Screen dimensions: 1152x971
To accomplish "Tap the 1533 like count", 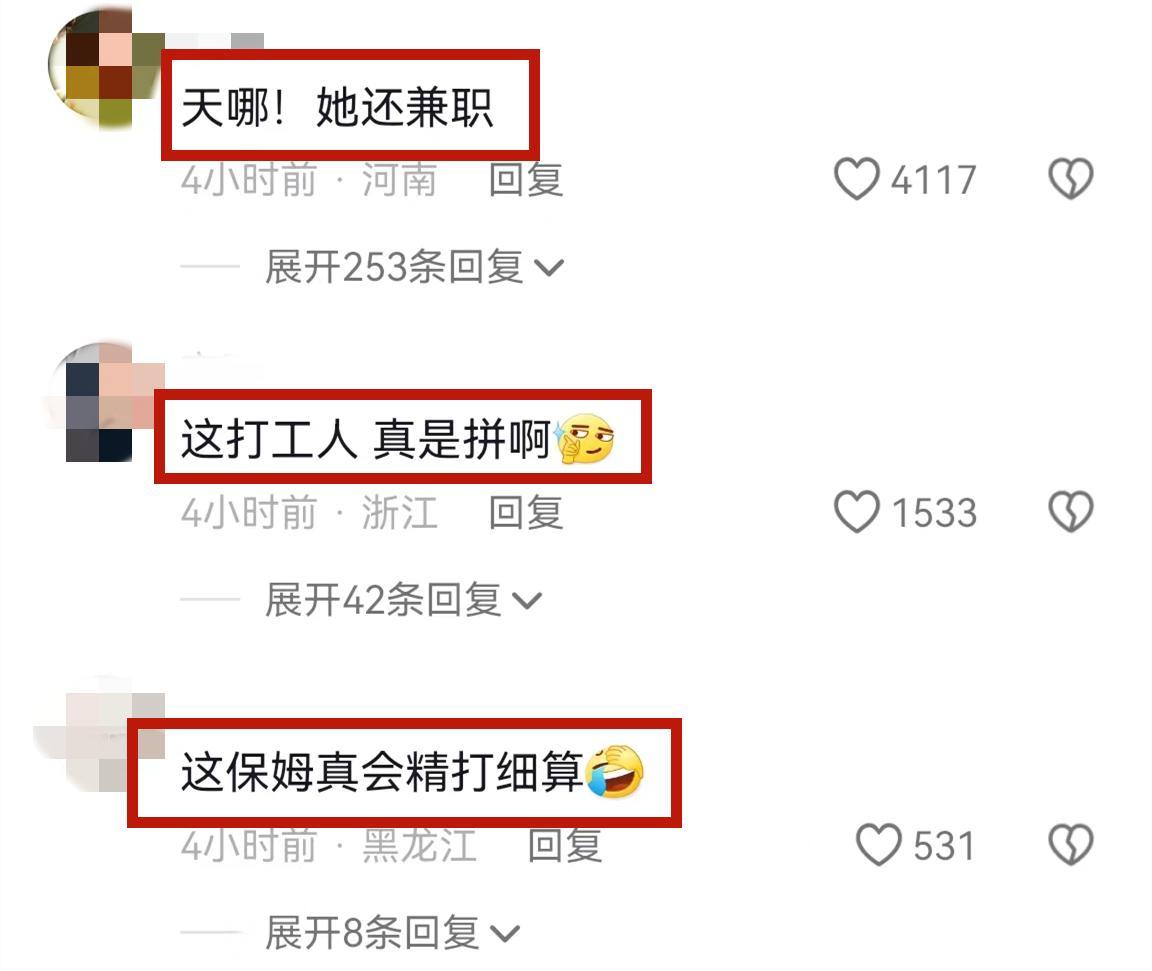I will 934,512.
